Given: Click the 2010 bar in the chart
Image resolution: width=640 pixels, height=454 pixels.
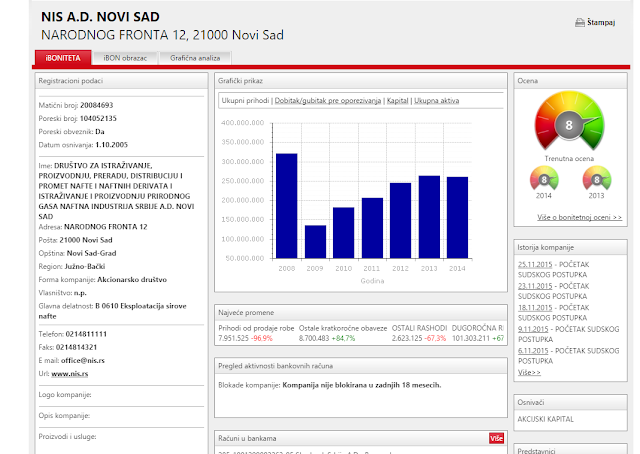Looking at the screenshot, I should 344,233.
